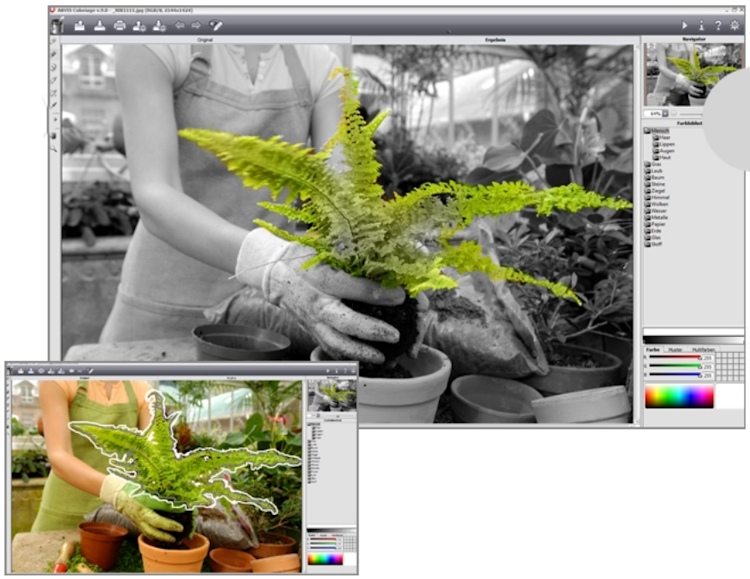Select the zoom magnifier tool in left toolbar
The width and height of the screenshot is (750, 579).
click(x=54, y=149)
